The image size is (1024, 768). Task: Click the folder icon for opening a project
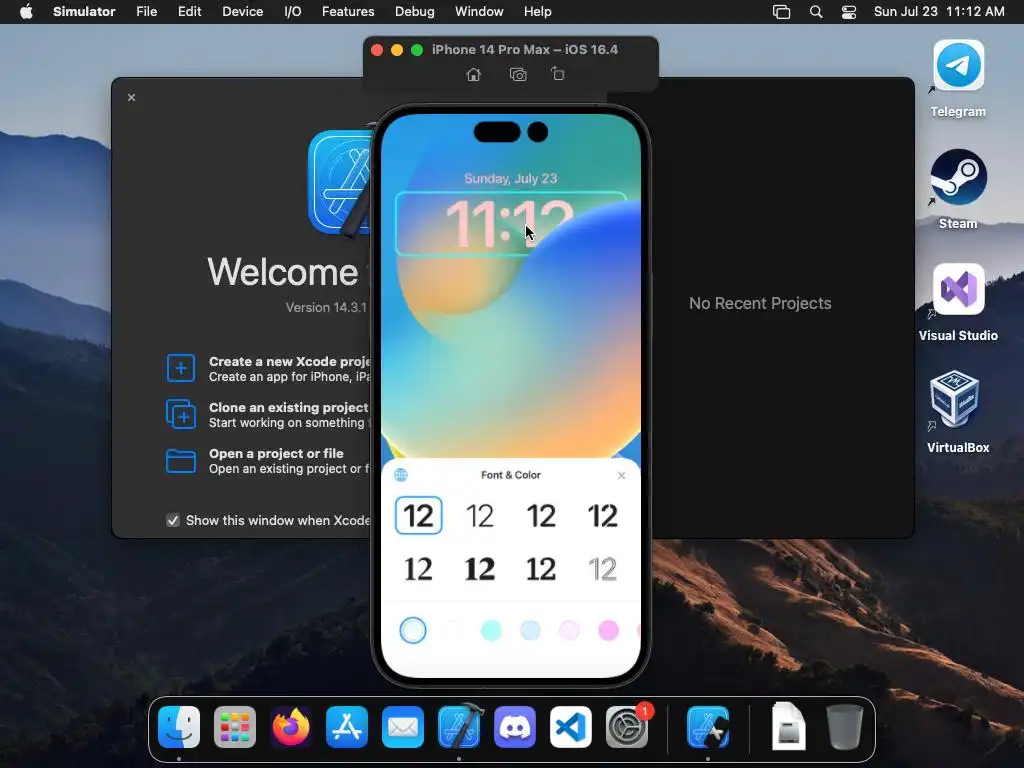point(181,460)
